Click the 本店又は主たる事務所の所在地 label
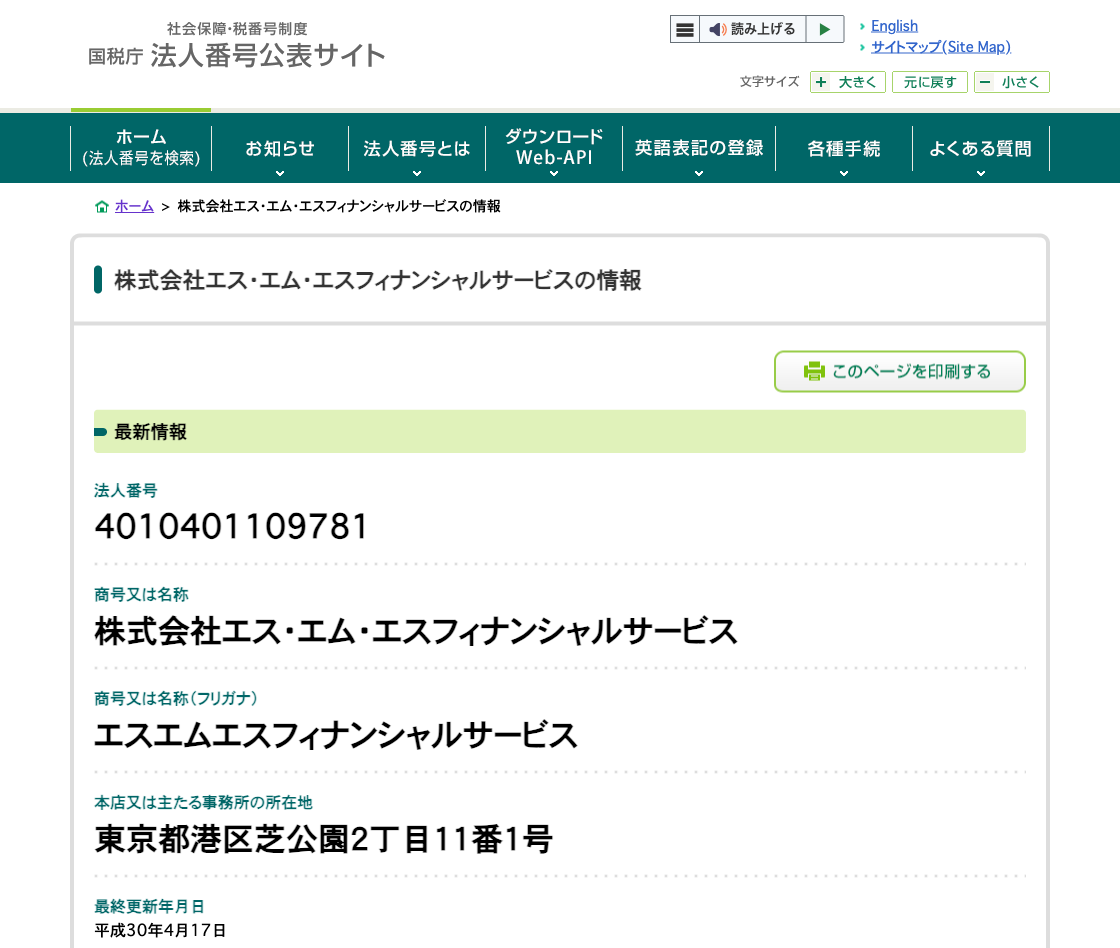 pos(204,803)
